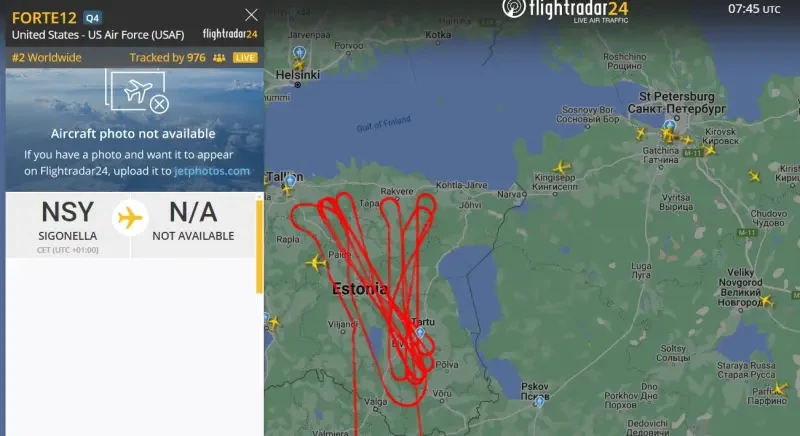Select the aircraft photo unavailable placeholder icon

[137, 92]
